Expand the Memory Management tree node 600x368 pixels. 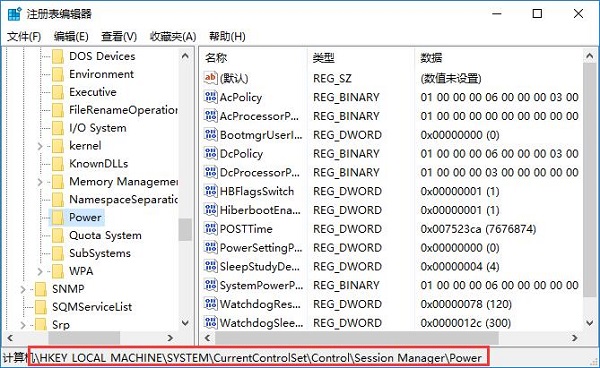[x=40, y=182]
